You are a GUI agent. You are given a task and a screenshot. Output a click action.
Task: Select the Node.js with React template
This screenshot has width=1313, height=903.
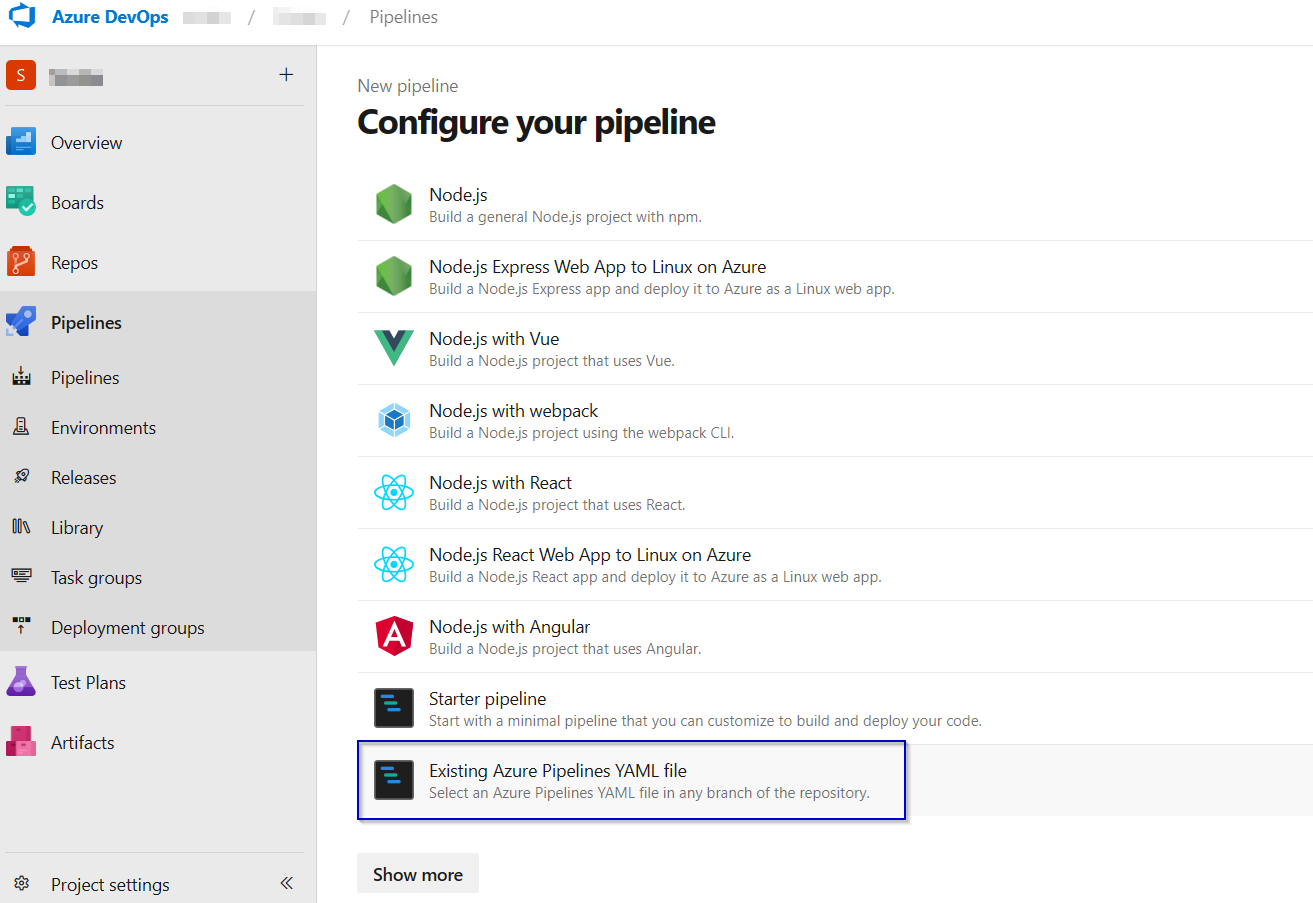pyautogui.click(x=835, y=493)
